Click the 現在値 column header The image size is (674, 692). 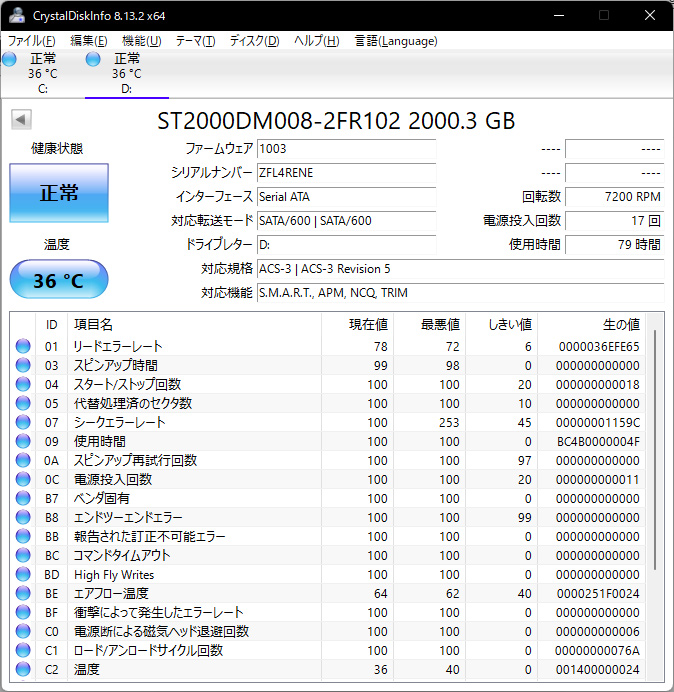coord(358,325)
